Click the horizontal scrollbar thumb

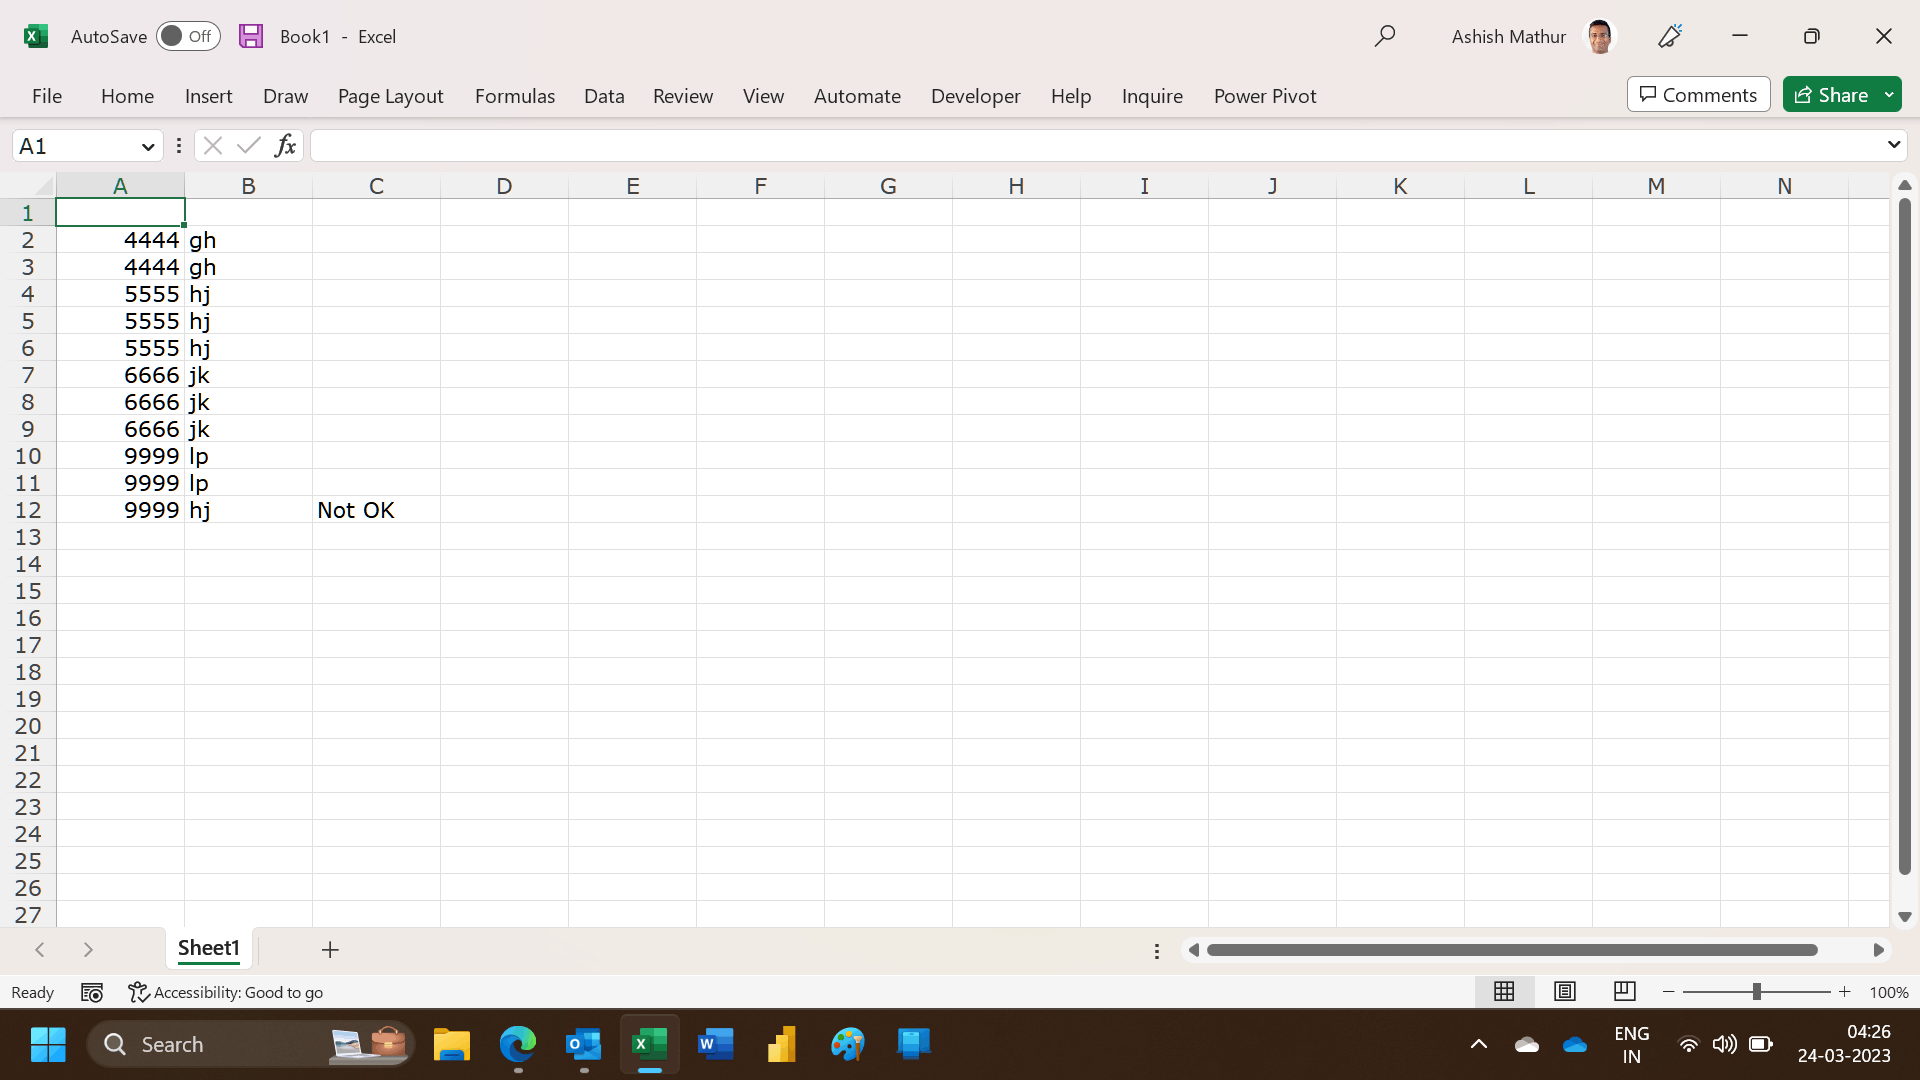[1512, 950]
